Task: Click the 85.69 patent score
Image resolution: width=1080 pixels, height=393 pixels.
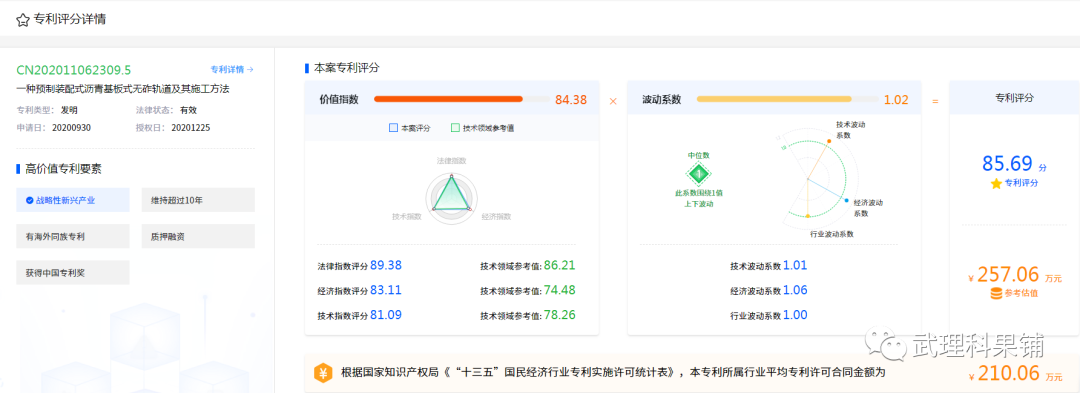Action: (x=1007, y=164)
